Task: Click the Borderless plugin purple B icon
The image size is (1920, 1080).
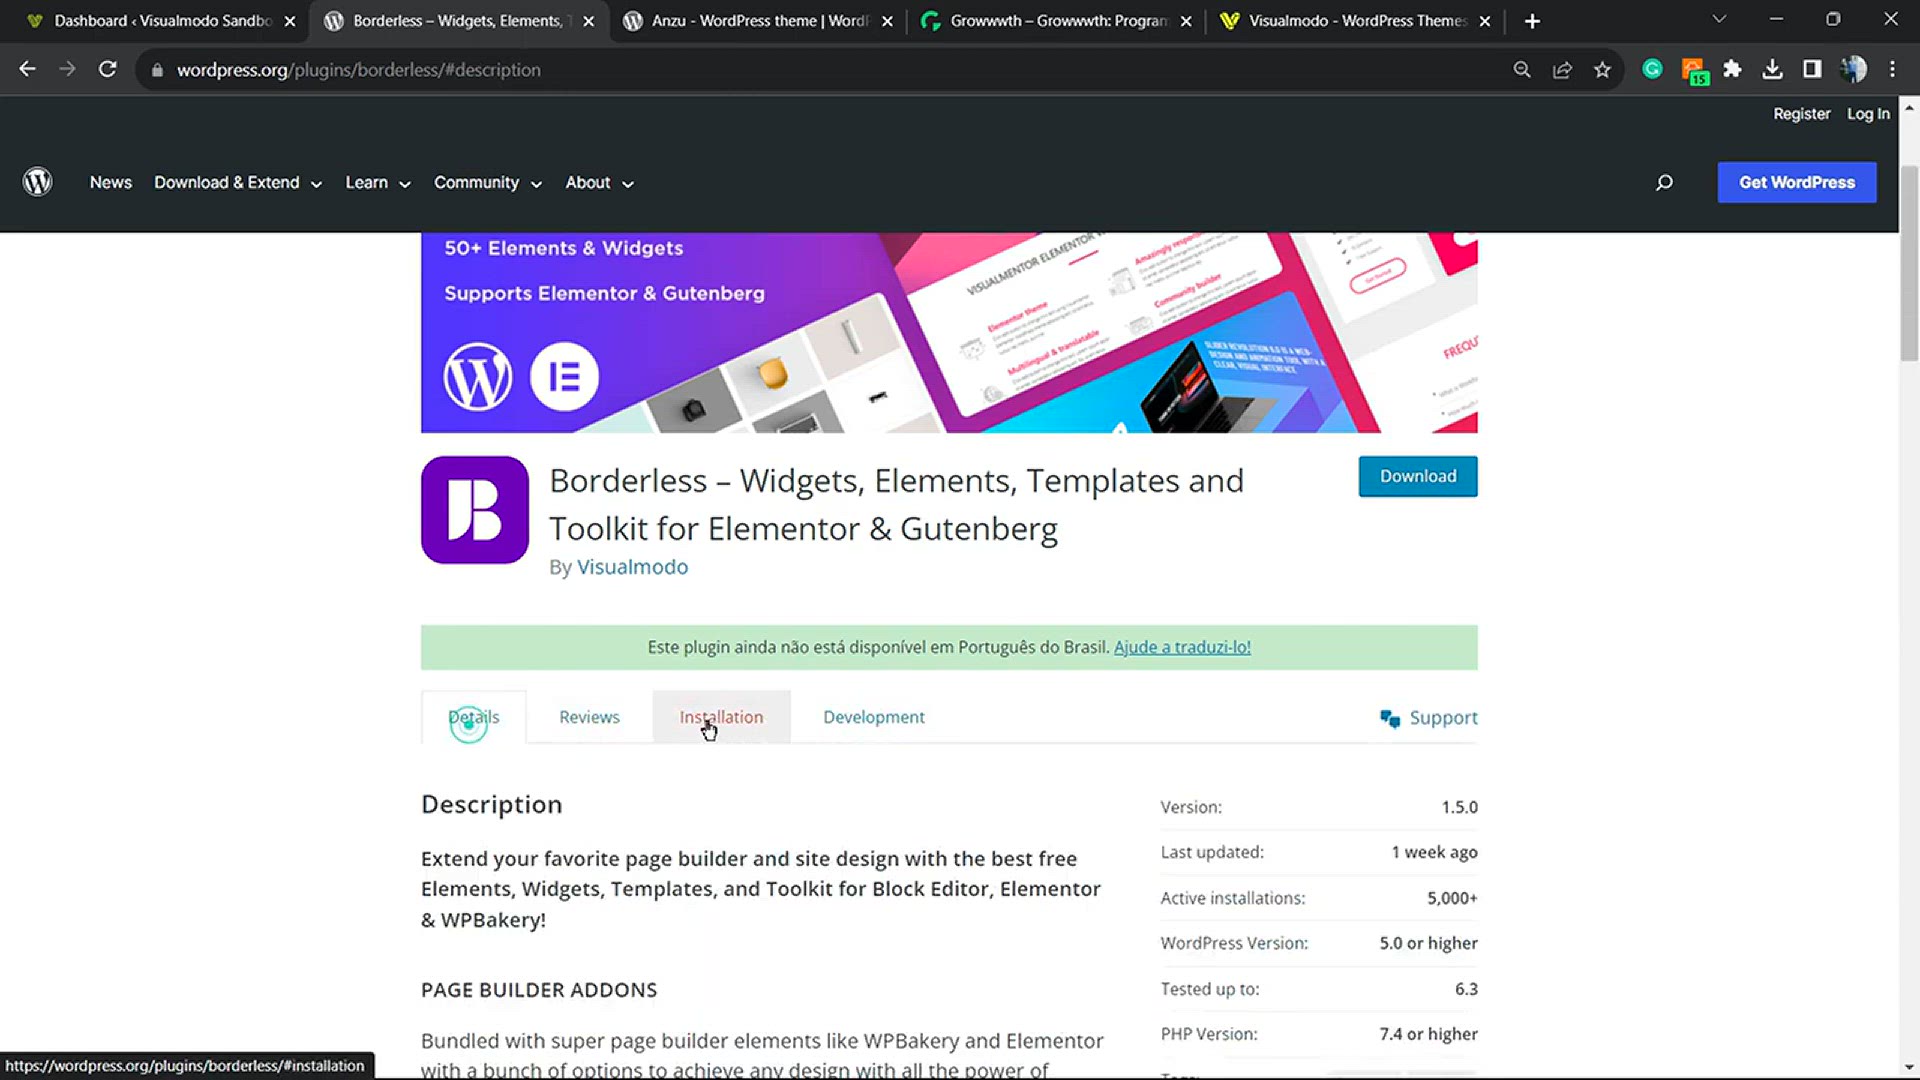Action: (x=475, y=510)
